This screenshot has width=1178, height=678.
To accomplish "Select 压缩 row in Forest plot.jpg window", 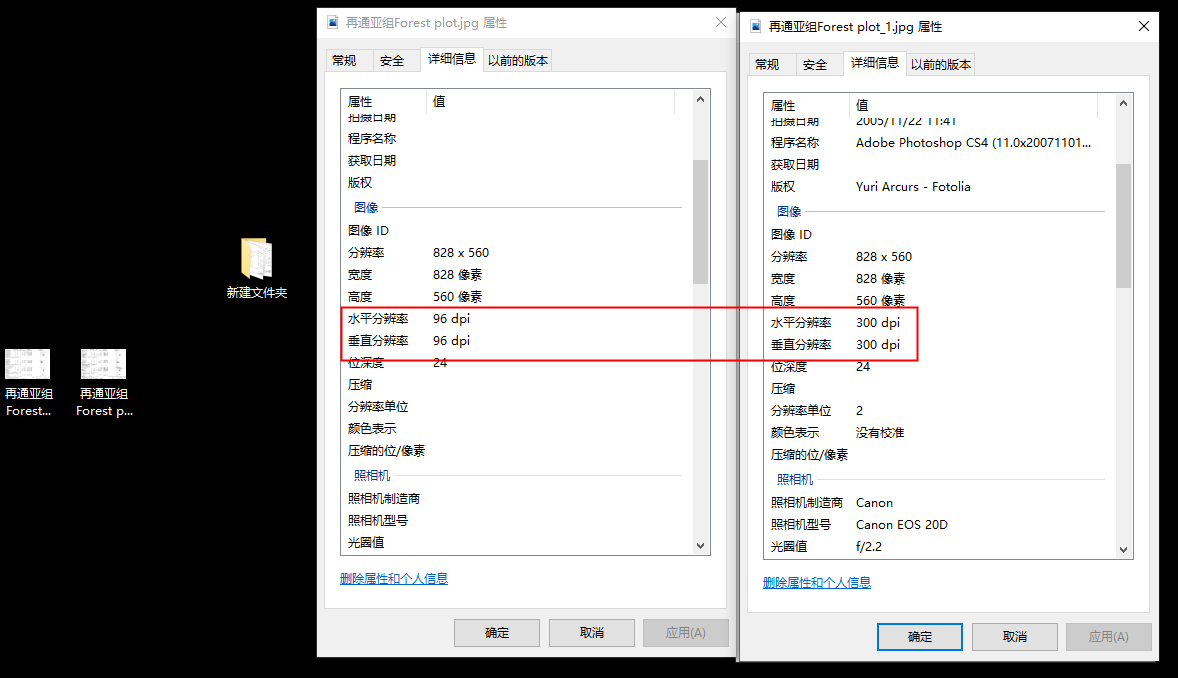I will point(517,385).
